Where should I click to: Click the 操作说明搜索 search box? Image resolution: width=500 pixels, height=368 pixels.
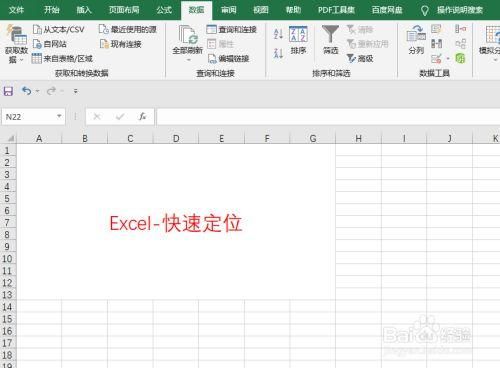[x=460, y=10]
